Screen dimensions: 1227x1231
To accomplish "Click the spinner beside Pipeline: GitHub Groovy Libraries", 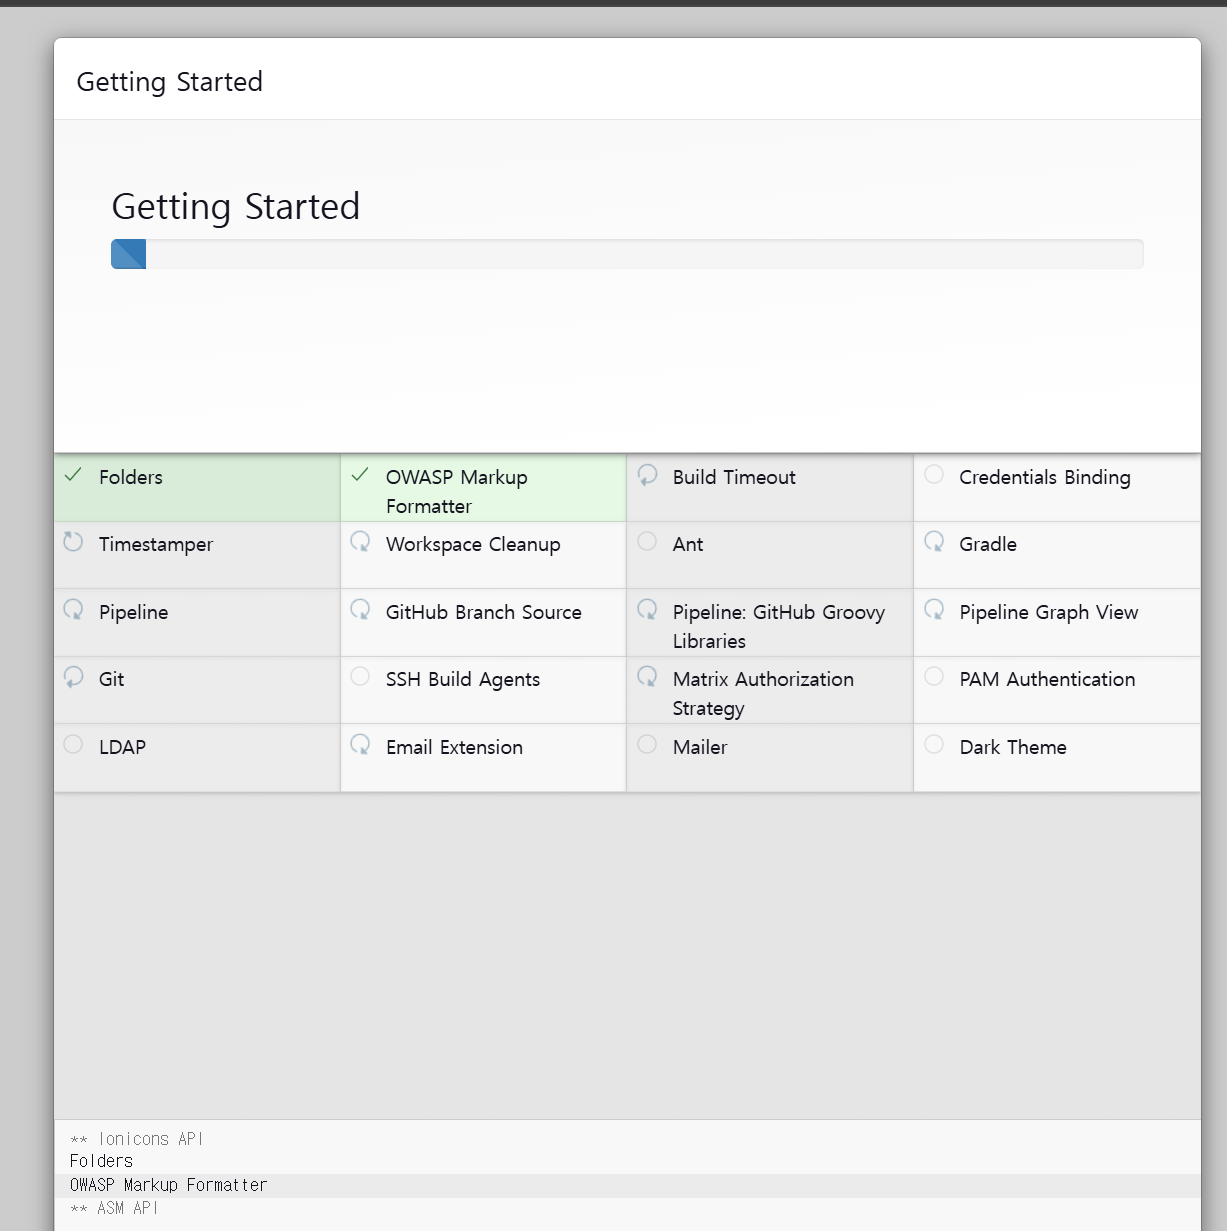I will 647,610.
